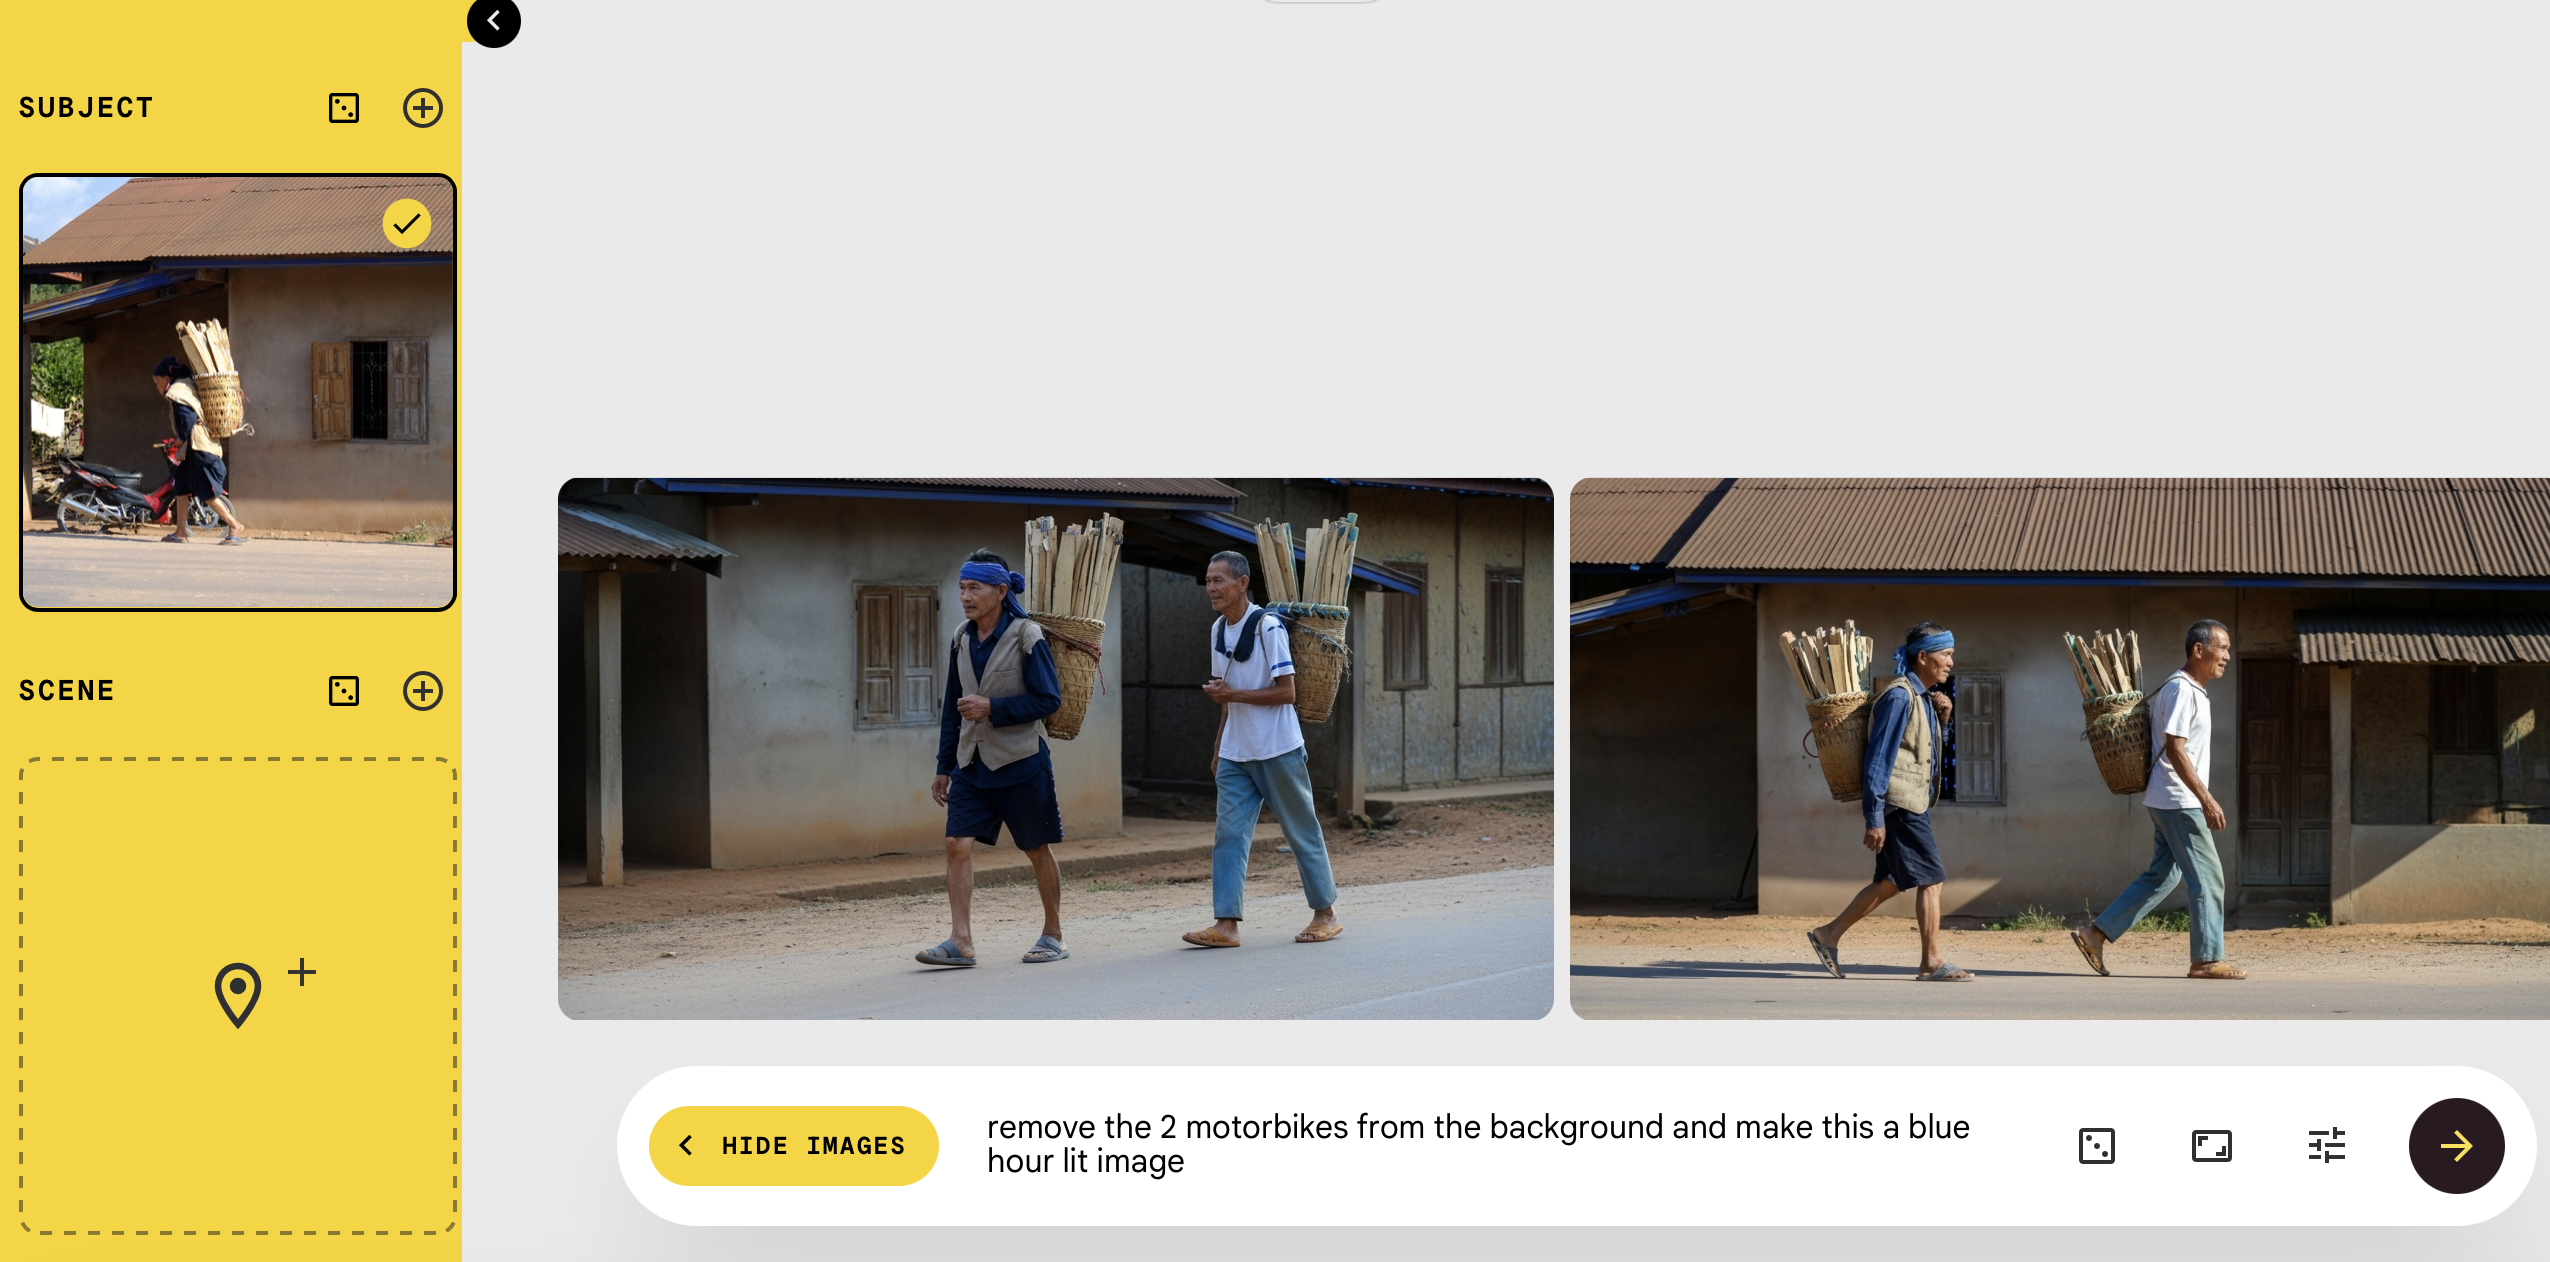Randomize subject with the dice icon
2550x1262 pixels.
coord(344,108)
